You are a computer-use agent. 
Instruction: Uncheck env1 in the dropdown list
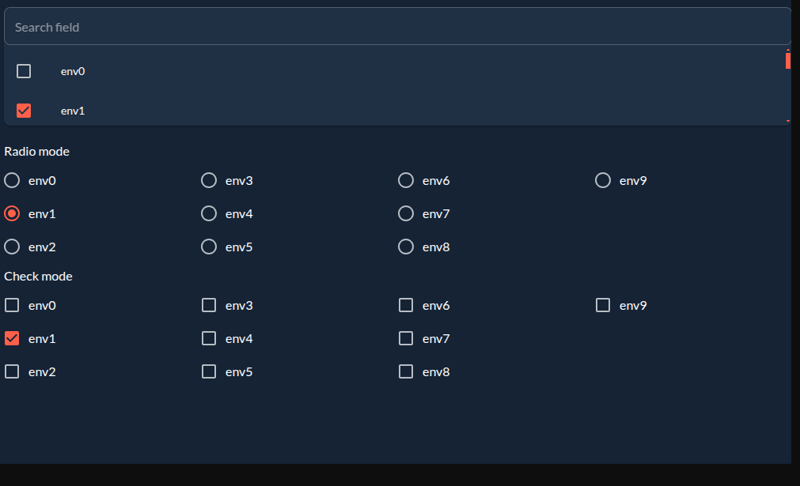tap(24, 111)
